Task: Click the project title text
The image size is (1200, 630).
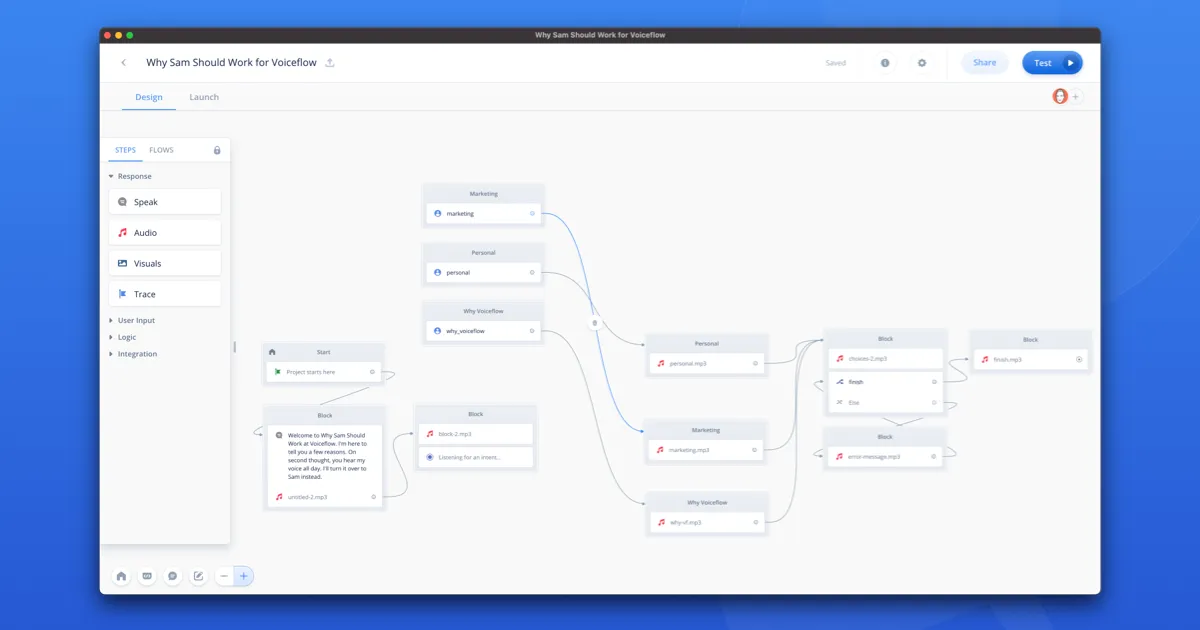Action: point(231,63)
